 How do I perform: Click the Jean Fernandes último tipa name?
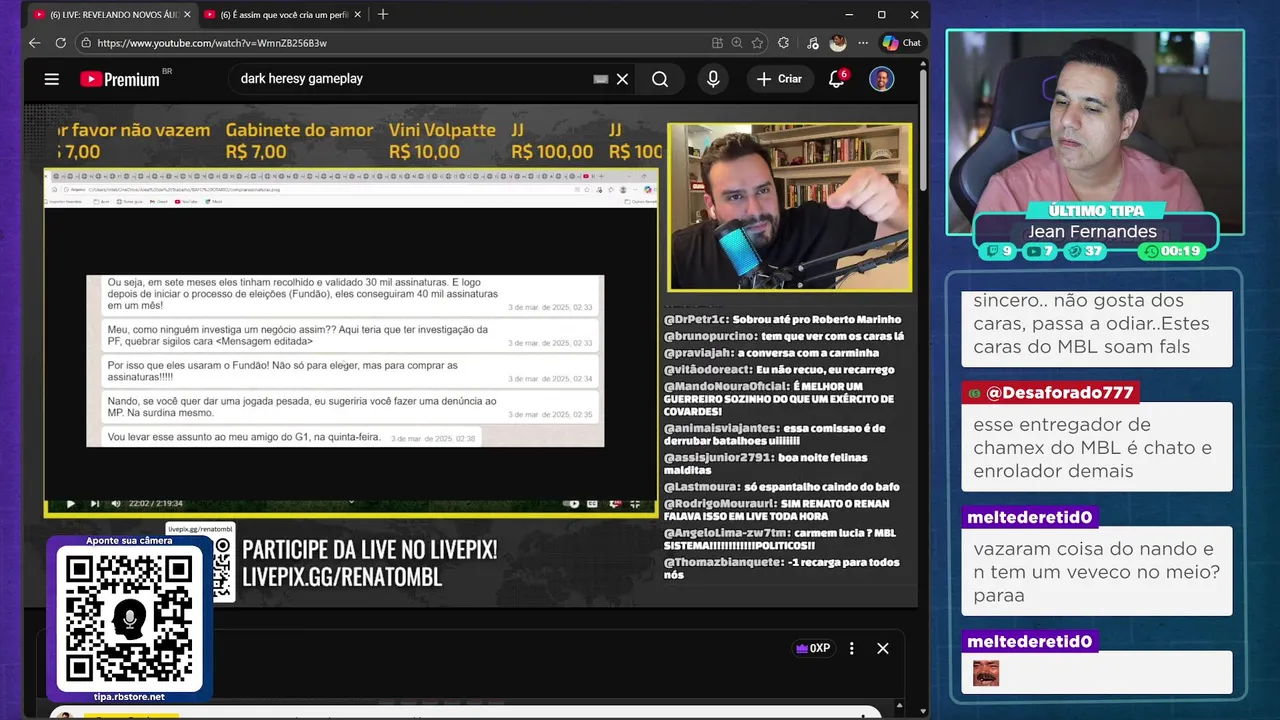pos(1092,231)
